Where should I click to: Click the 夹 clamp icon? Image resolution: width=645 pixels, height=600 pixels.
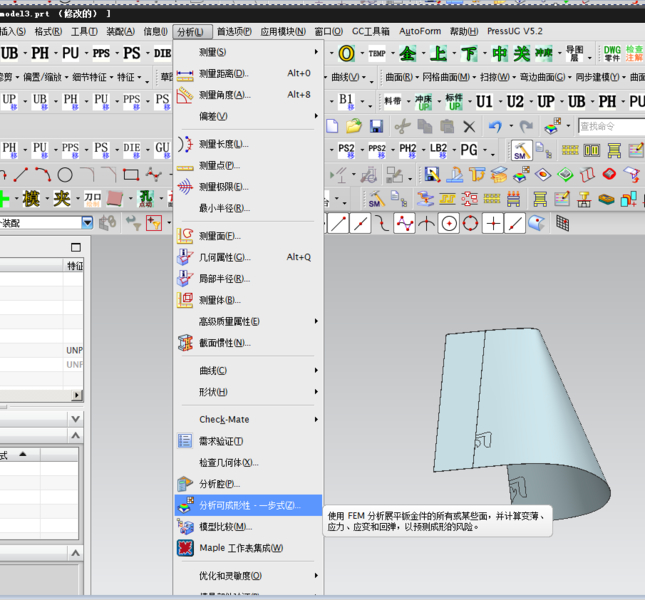pyautogui.click(x=62, y=199)
